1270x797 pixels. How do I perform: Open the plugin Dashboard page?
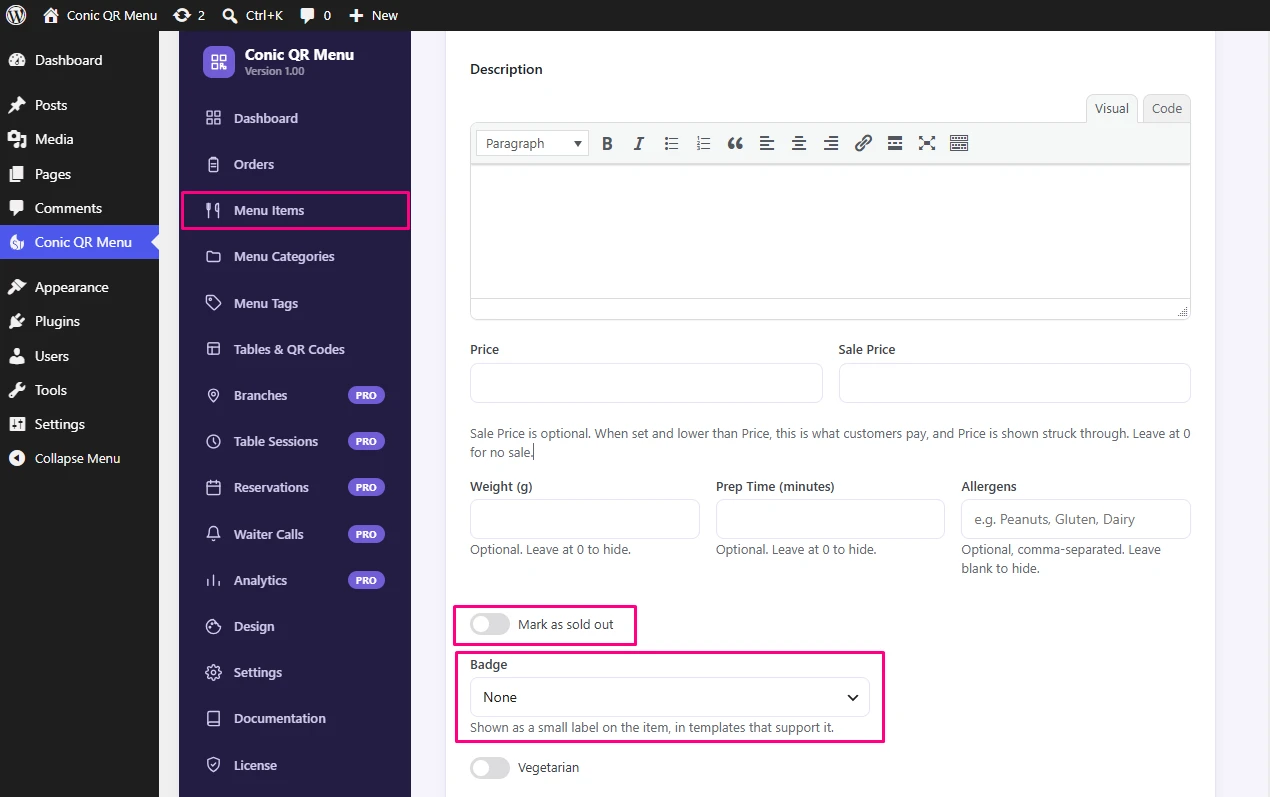[x=295, y=118]
